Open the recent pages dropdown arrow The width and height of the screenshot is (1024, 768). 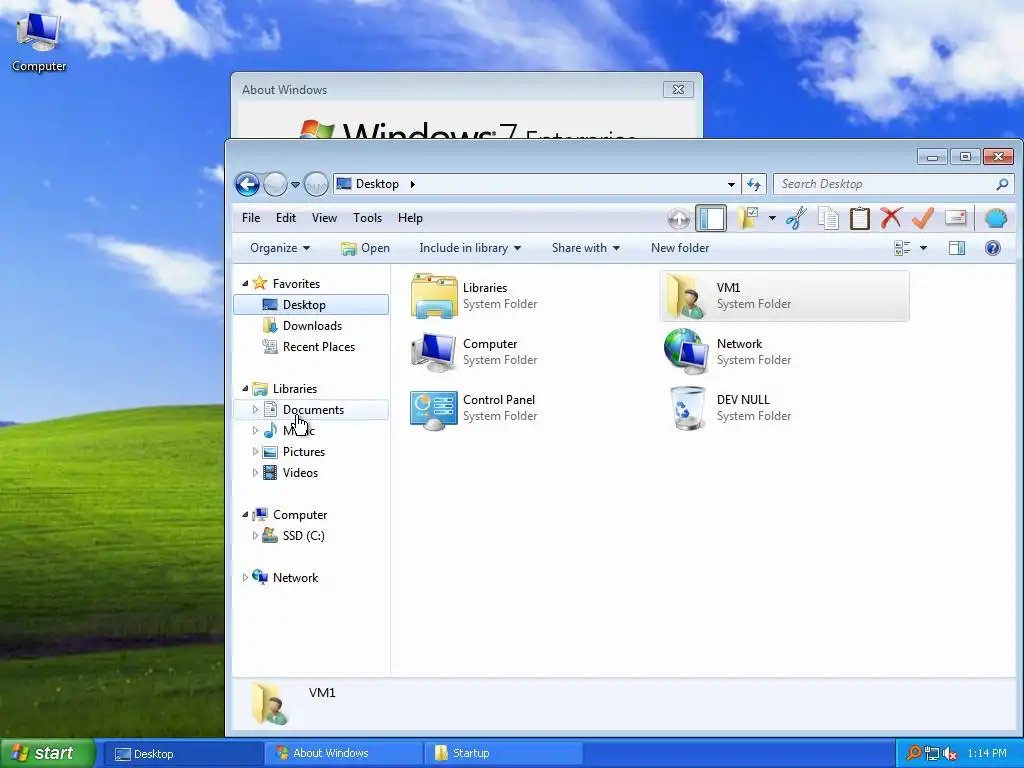295,185
